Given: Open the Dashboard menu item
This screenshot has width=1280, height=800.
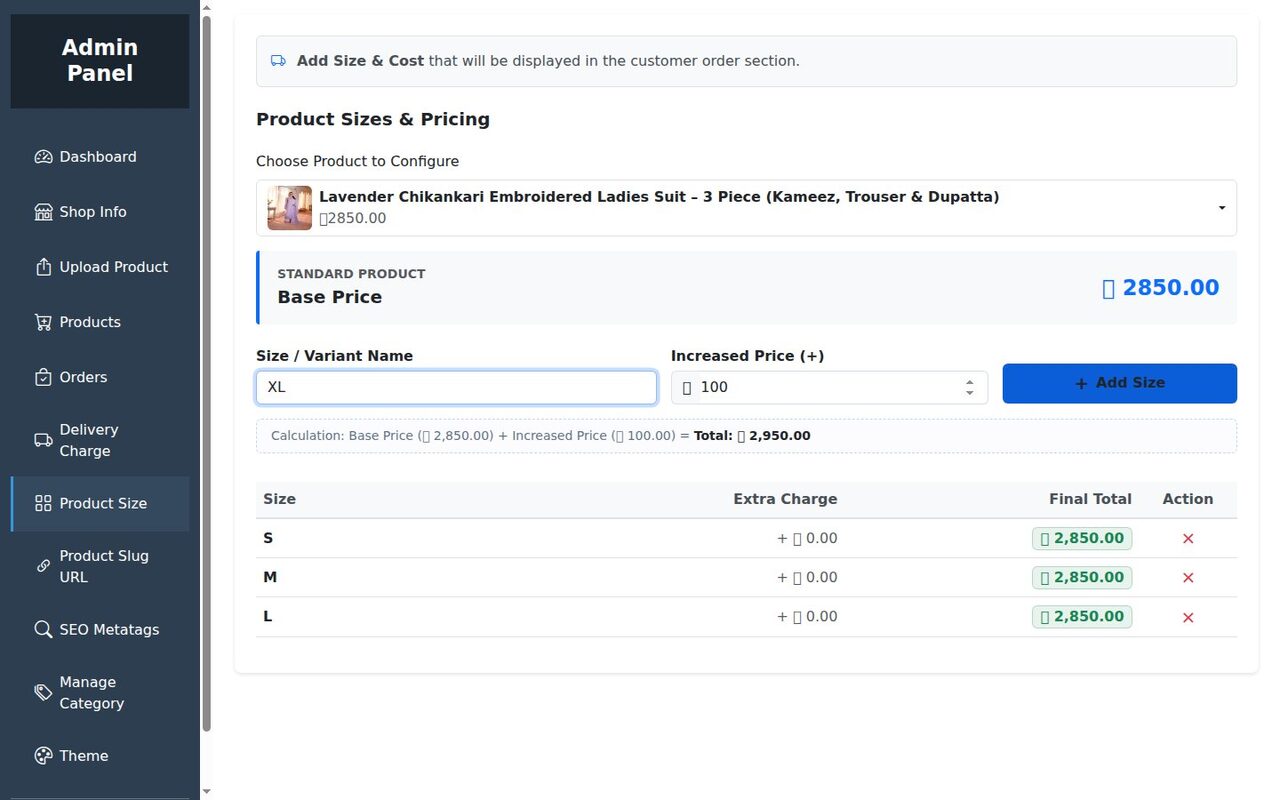Looking at the screenshot, I should 100,157.
